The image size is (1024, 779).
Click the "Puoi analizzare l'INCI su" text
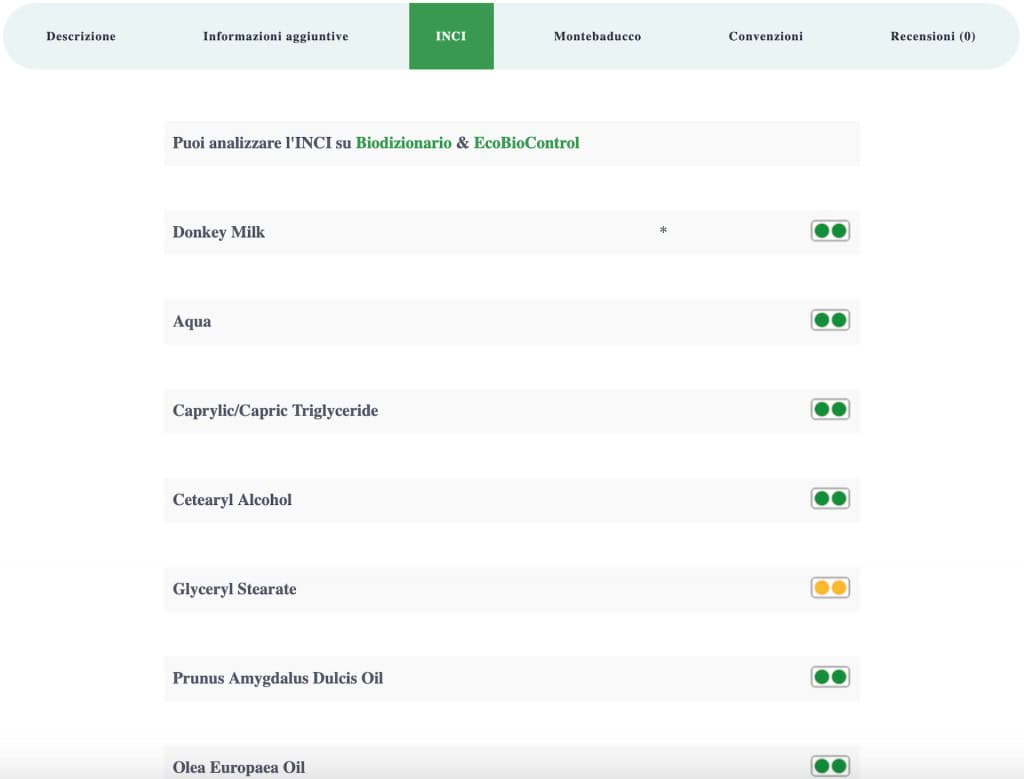[x=262, y=143]
